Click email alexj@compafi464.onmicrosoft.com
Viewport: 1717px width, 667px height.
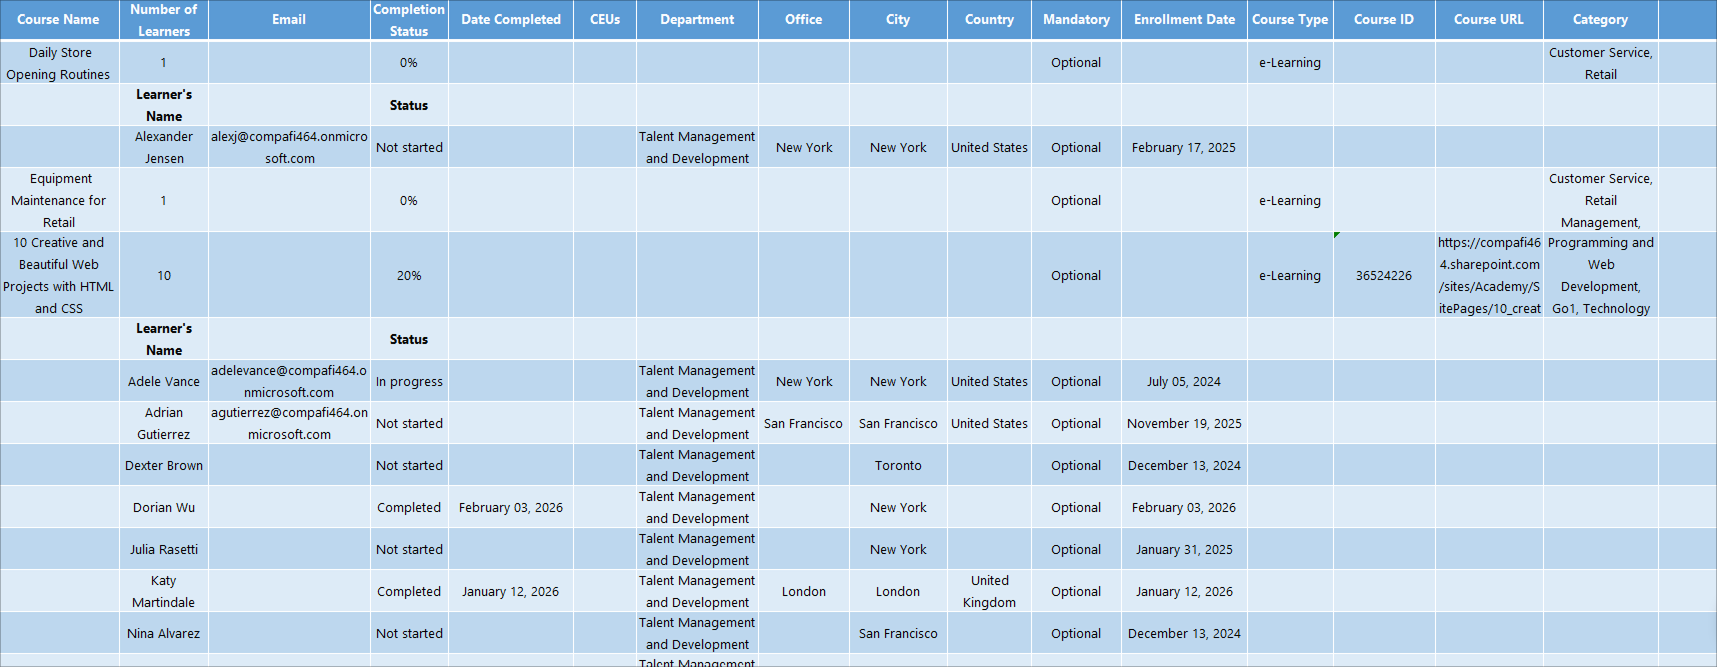click(289, 147)
